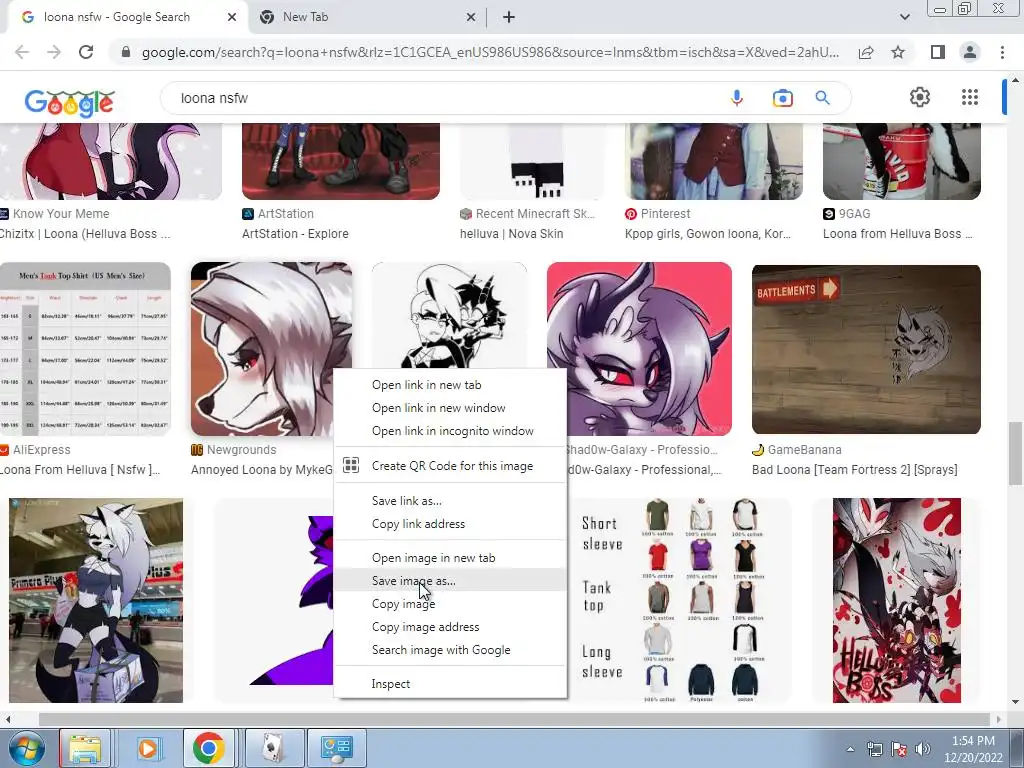Open Chrome side panel icon
This screenshot has width=1024, height=768.
click(938, 52)
